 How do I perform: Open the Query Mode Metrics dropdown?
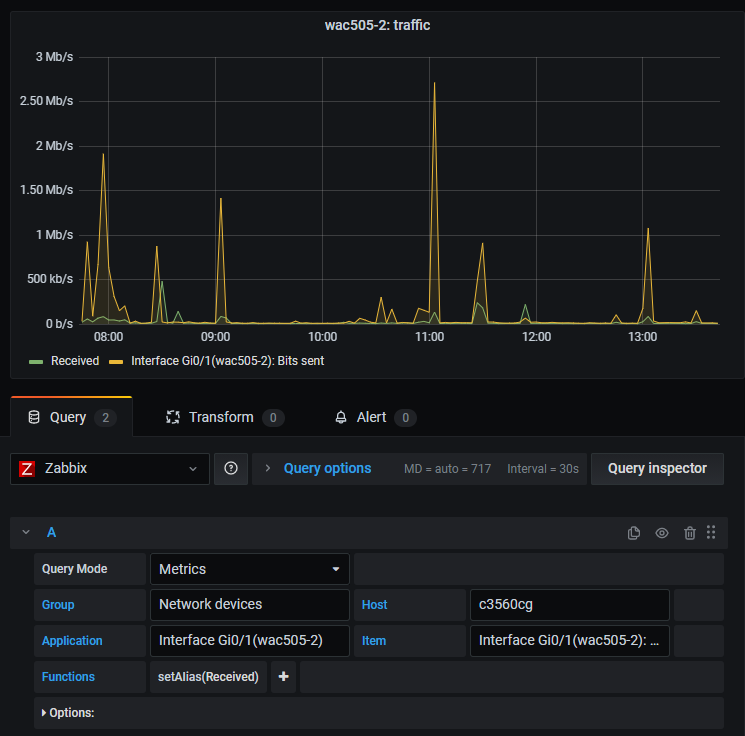[249, 569]
